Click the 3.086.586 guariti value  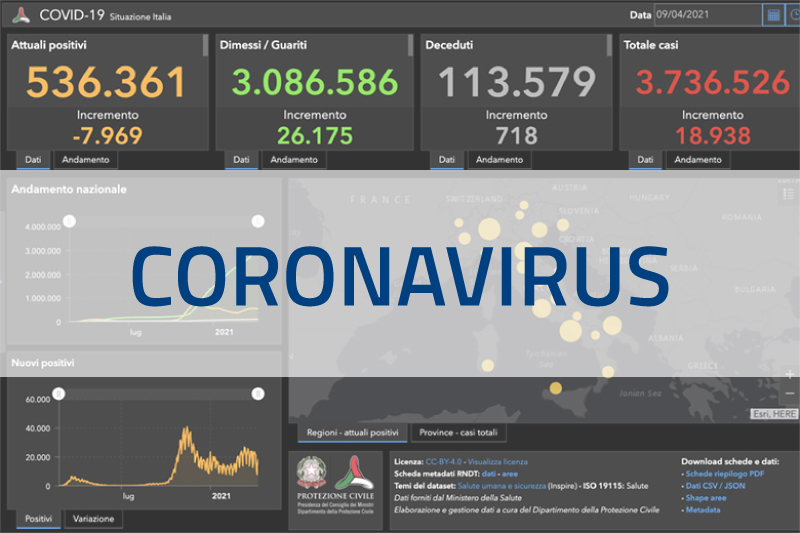315,82
